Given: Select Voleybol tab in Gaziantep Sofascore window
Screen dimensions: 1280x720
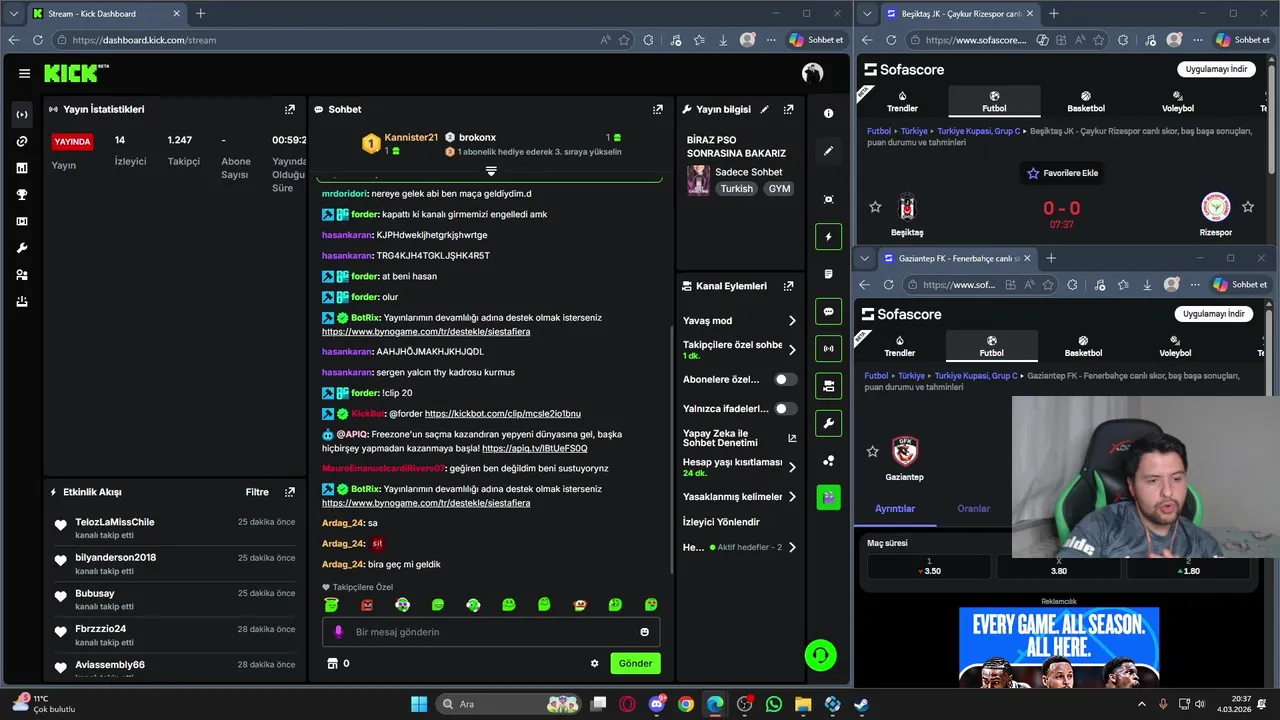Looking at the screenshot, I should click(x=1175, y=346).
